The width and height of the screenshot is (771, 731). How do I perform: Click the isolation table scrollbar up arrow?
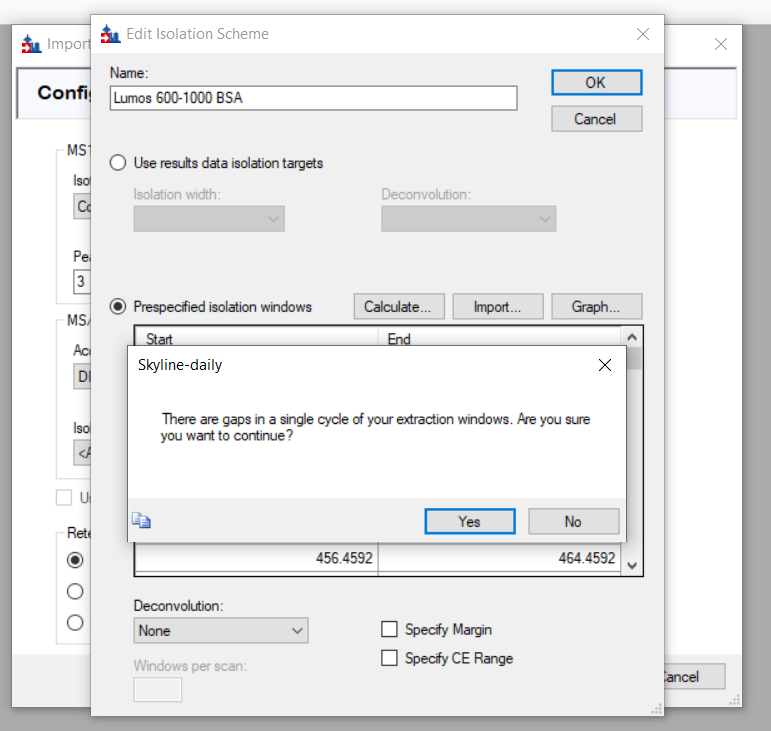[x=631, y=336]
